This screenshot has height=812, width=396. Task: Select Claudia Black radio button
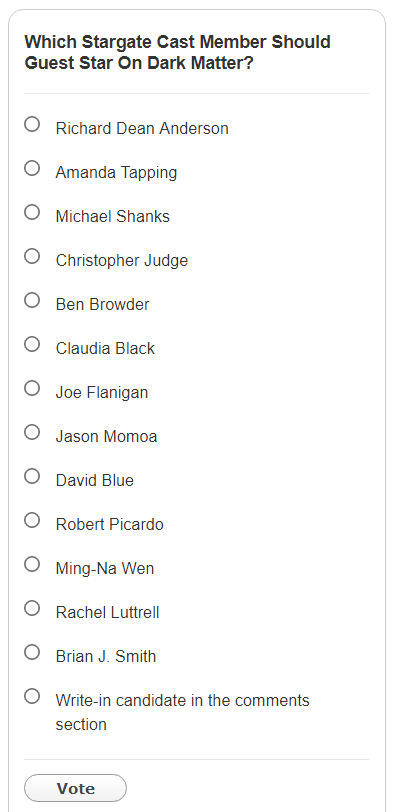coord(32,344)
